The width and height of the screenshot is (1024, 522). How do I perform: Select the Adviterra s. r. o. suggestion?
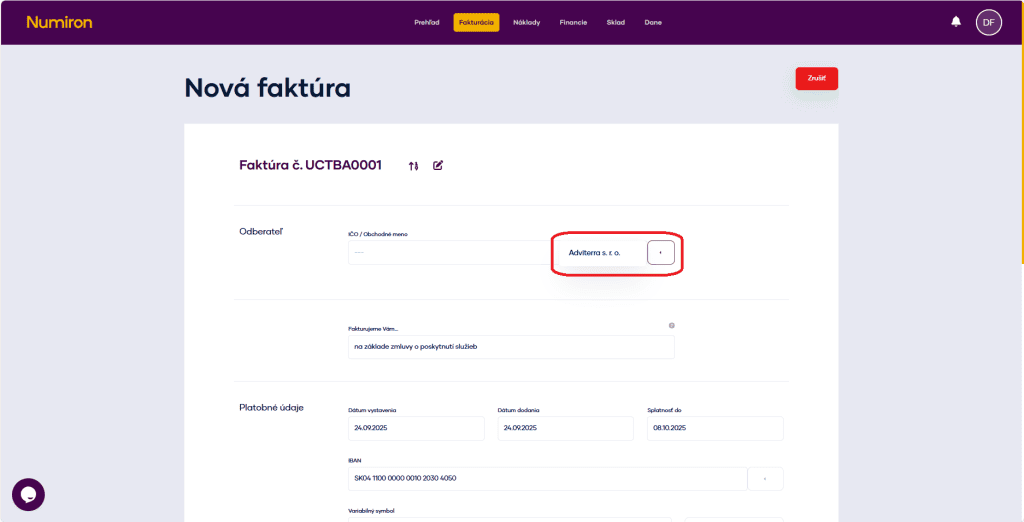[594, 252]
